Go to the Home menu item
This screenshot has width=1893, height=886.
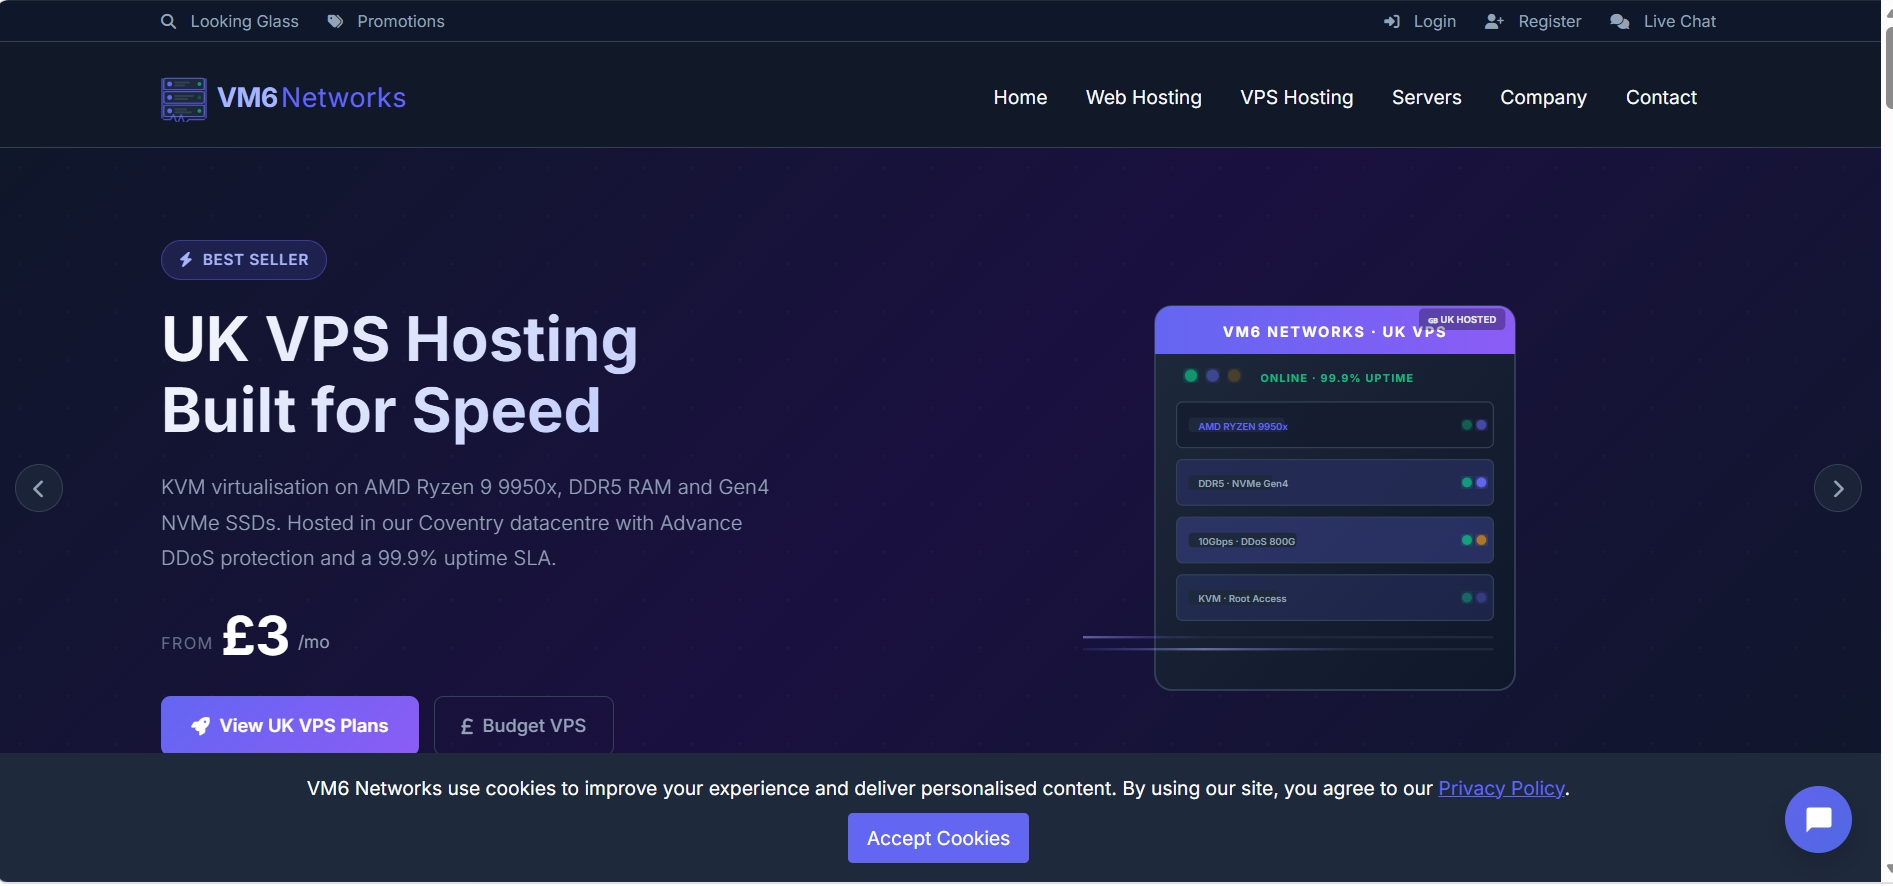coord(1020,97)
